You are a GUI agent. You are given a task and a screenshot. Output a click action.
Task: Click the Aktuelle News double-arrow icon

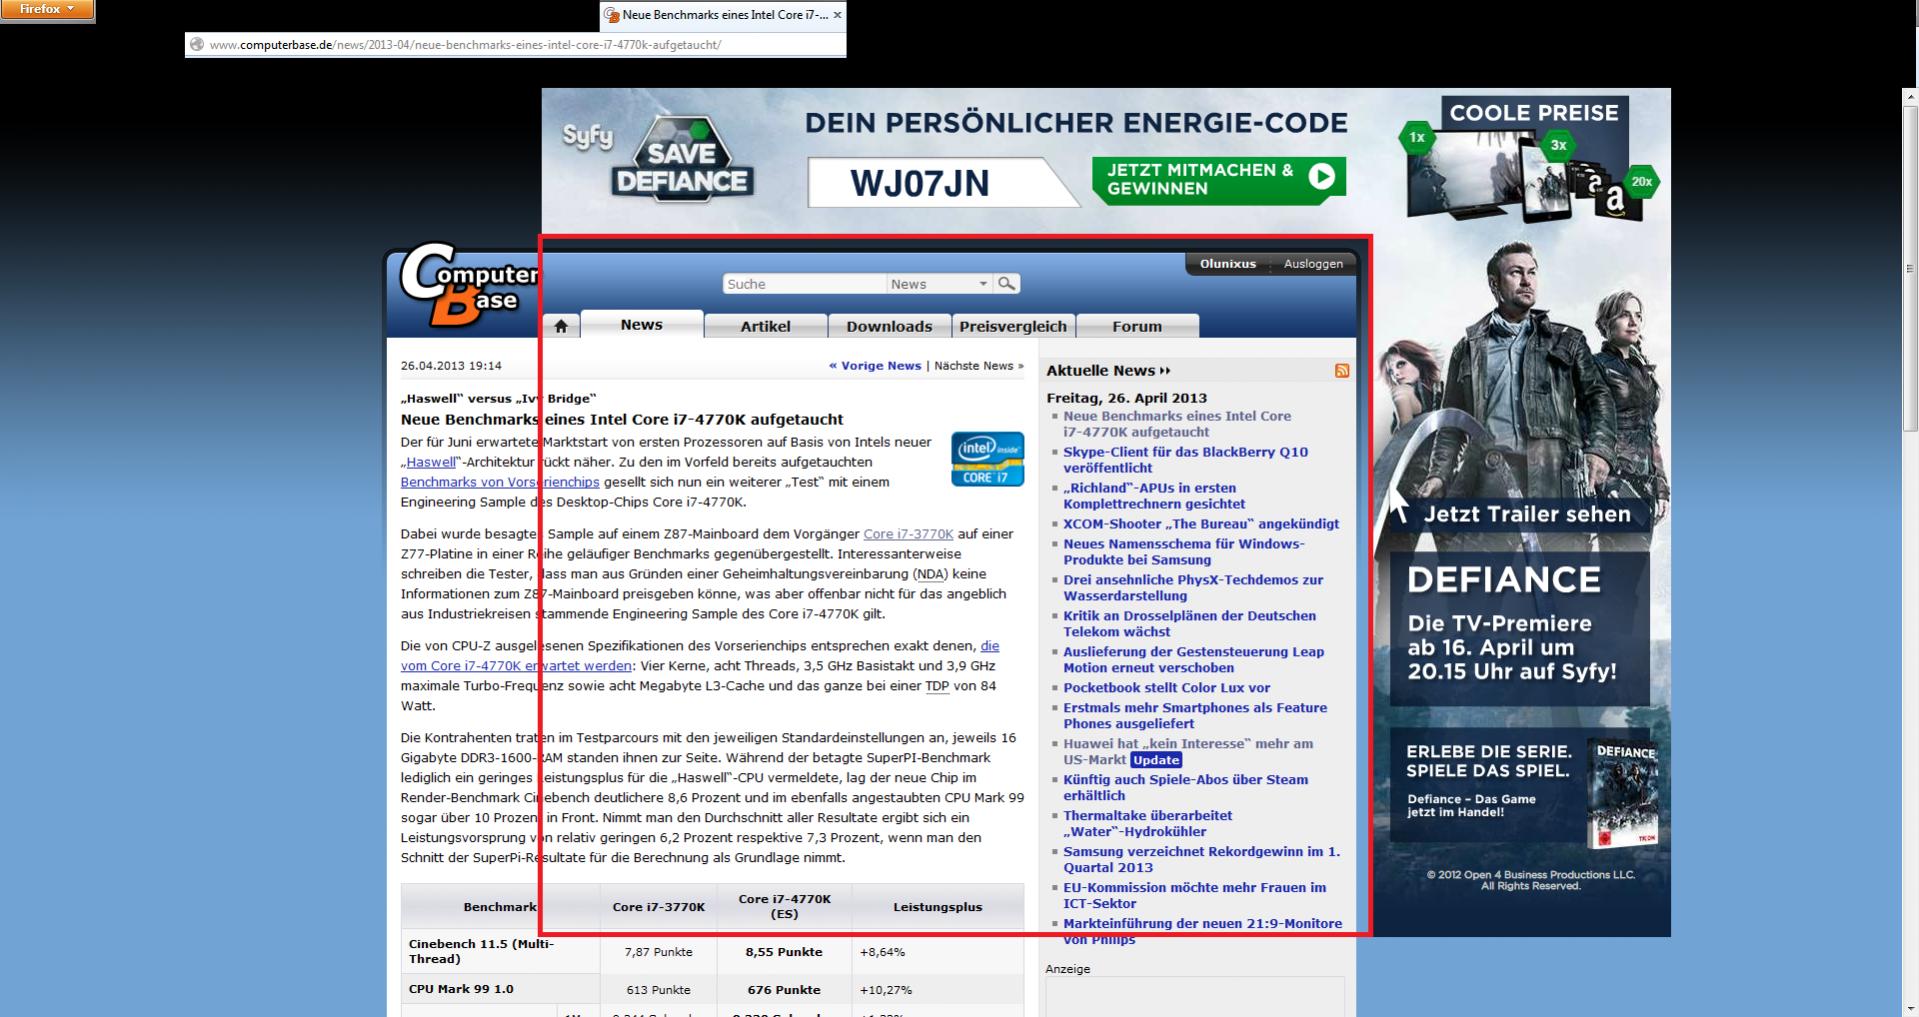[1165, 371]
